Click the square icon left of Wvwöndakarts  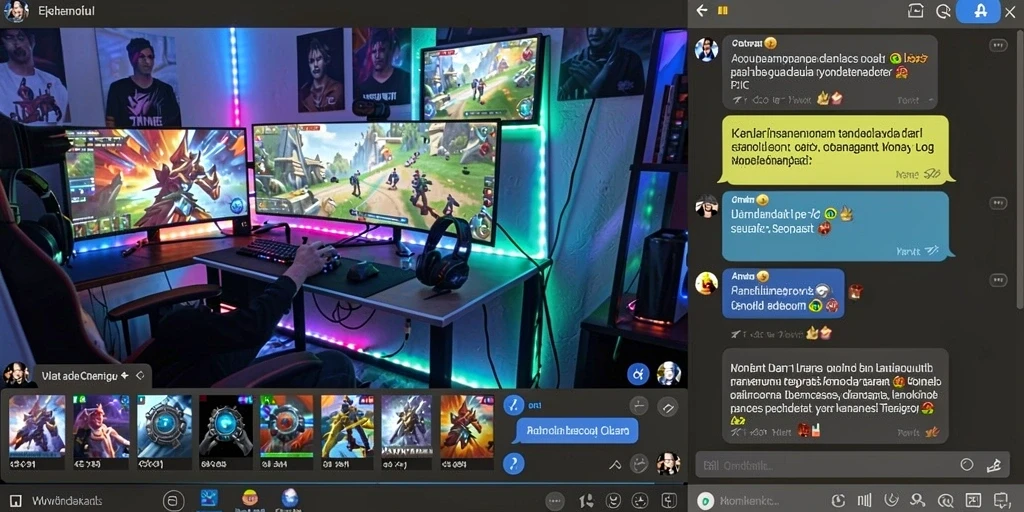coord(16,501)
